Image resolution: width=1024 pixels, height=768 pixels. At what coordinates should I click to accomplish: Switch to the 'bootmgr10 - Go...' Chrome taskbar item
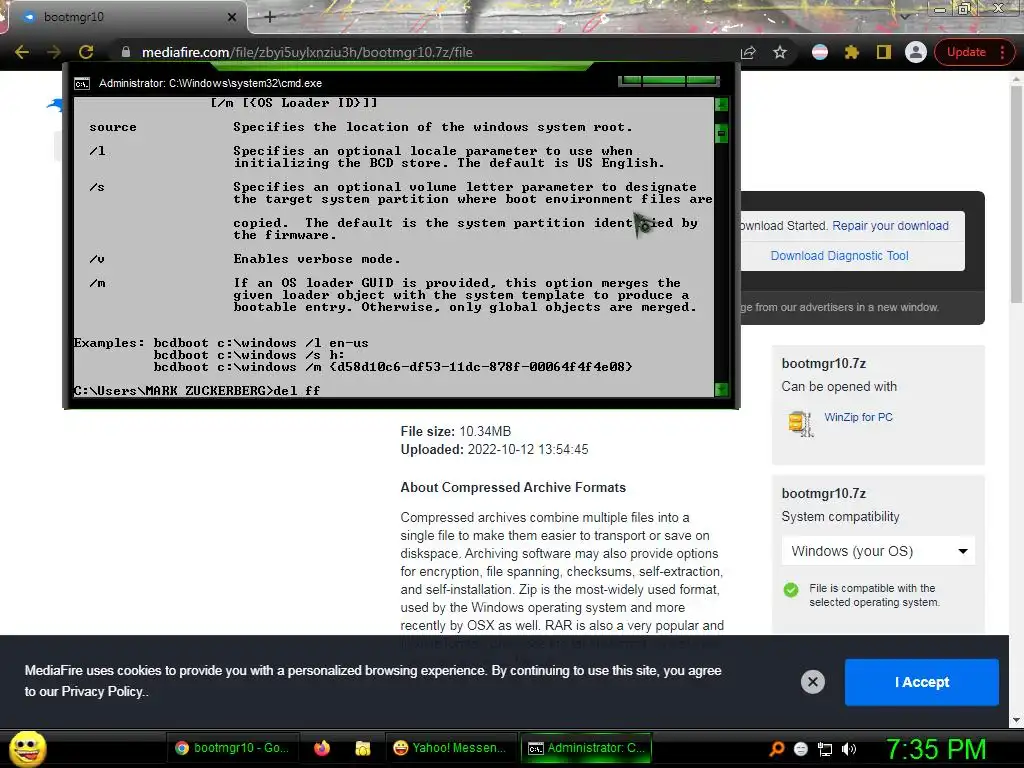[233, 748]
